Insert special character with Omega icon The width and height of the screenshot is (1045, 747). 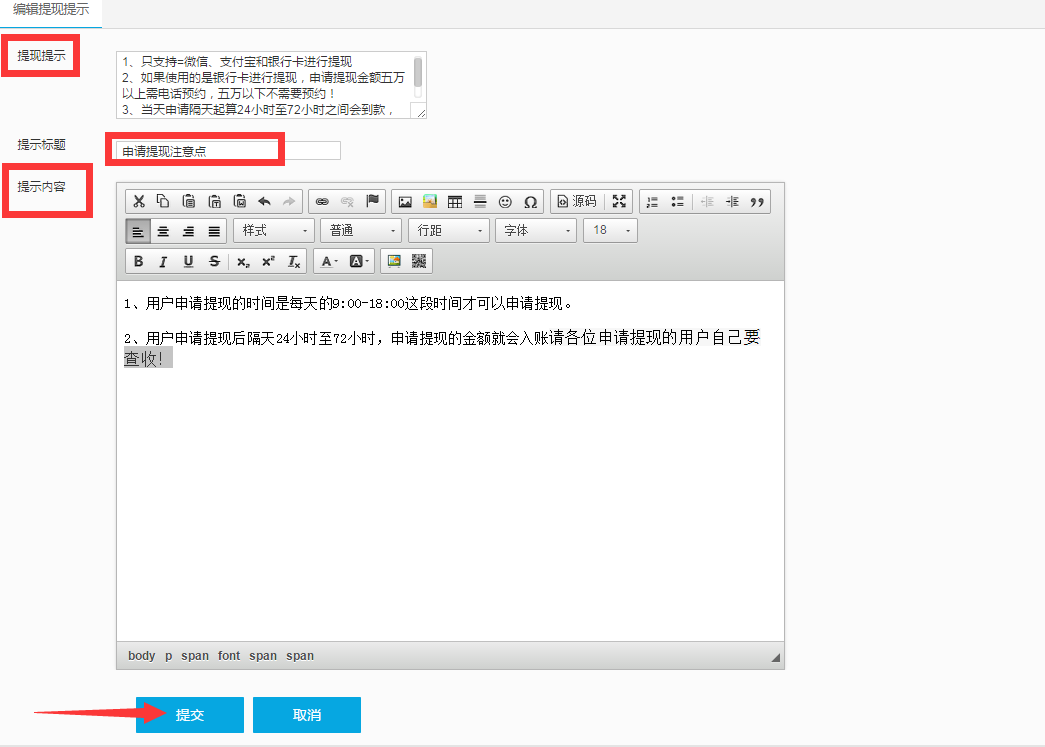click(530, 201)
